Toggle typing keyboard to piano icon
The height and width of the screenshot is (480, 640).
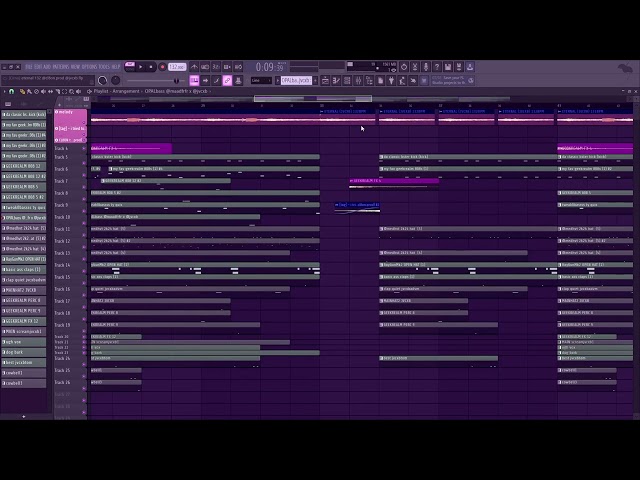point(194,80)
